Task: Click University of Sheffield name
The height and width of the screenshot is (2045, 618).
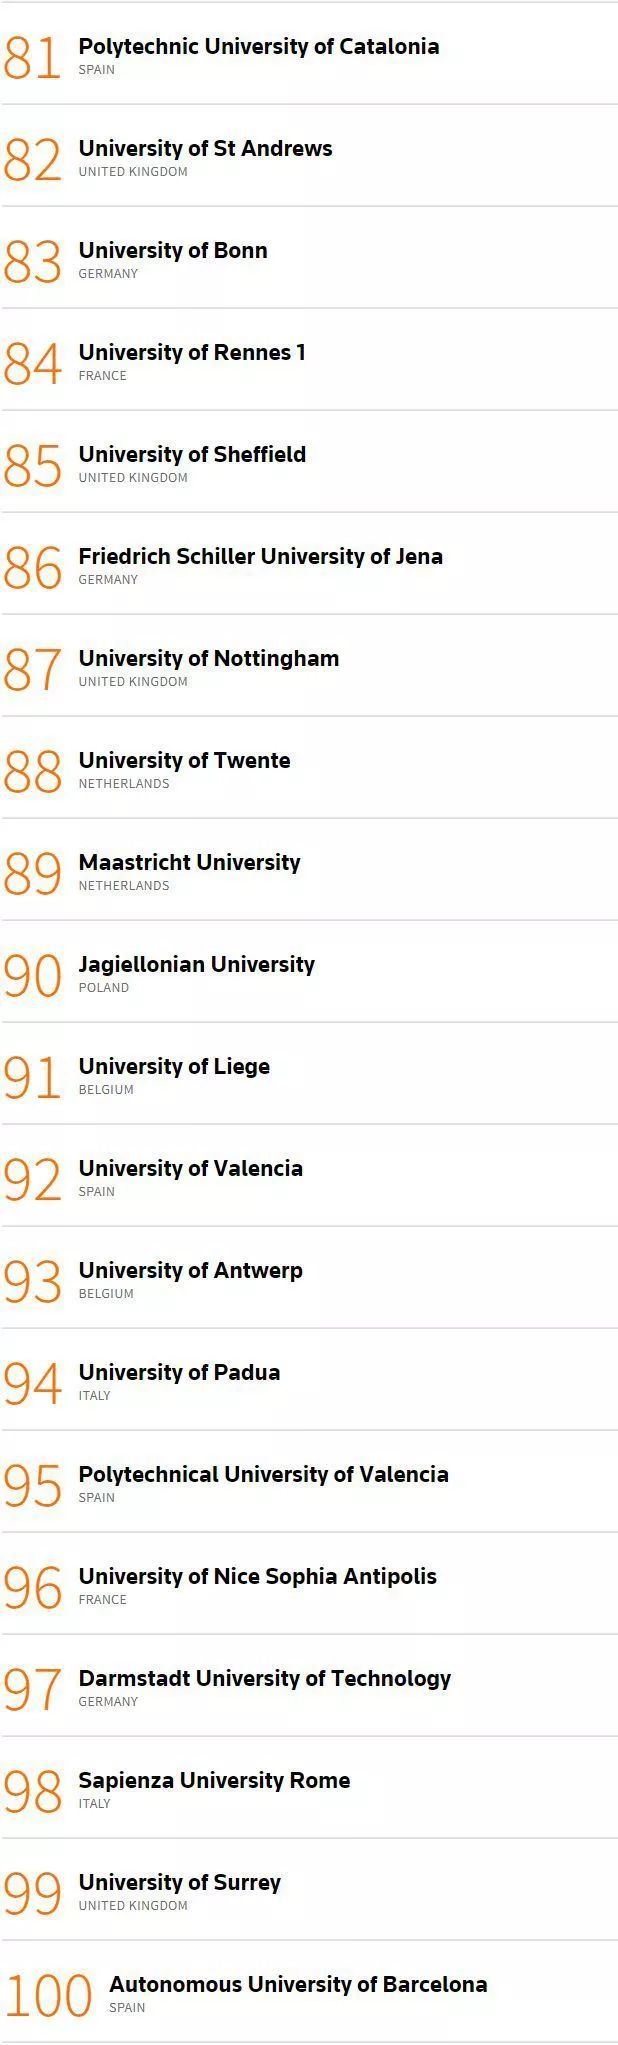Action: coord(192,455)
